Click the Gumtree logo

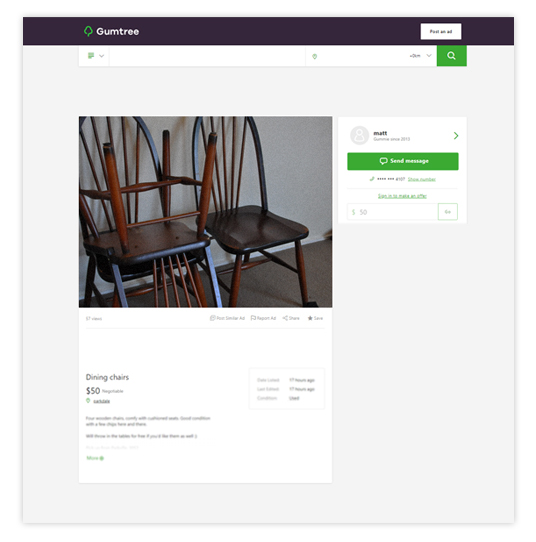111,31
